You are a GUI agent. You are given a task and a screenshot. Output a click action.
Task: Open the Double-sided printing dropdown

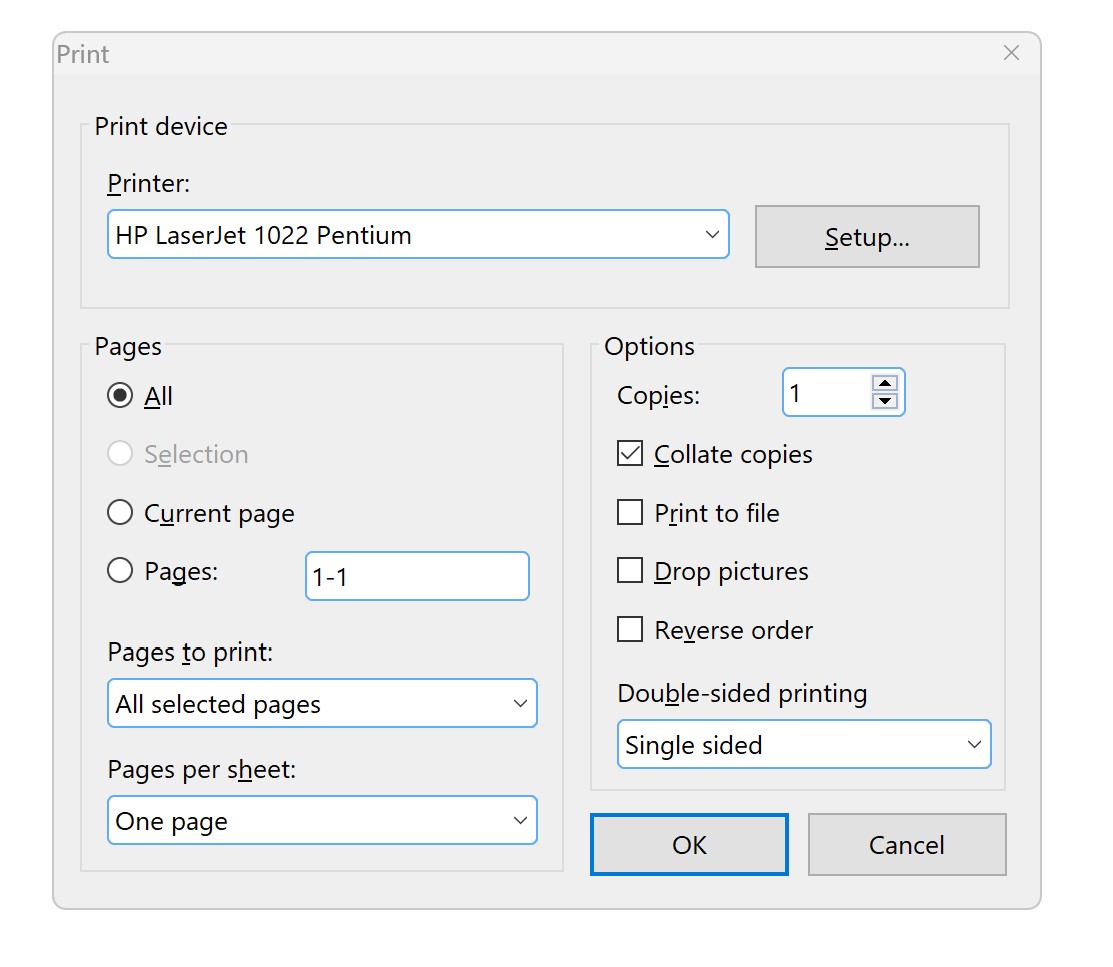tap(803, 745)
